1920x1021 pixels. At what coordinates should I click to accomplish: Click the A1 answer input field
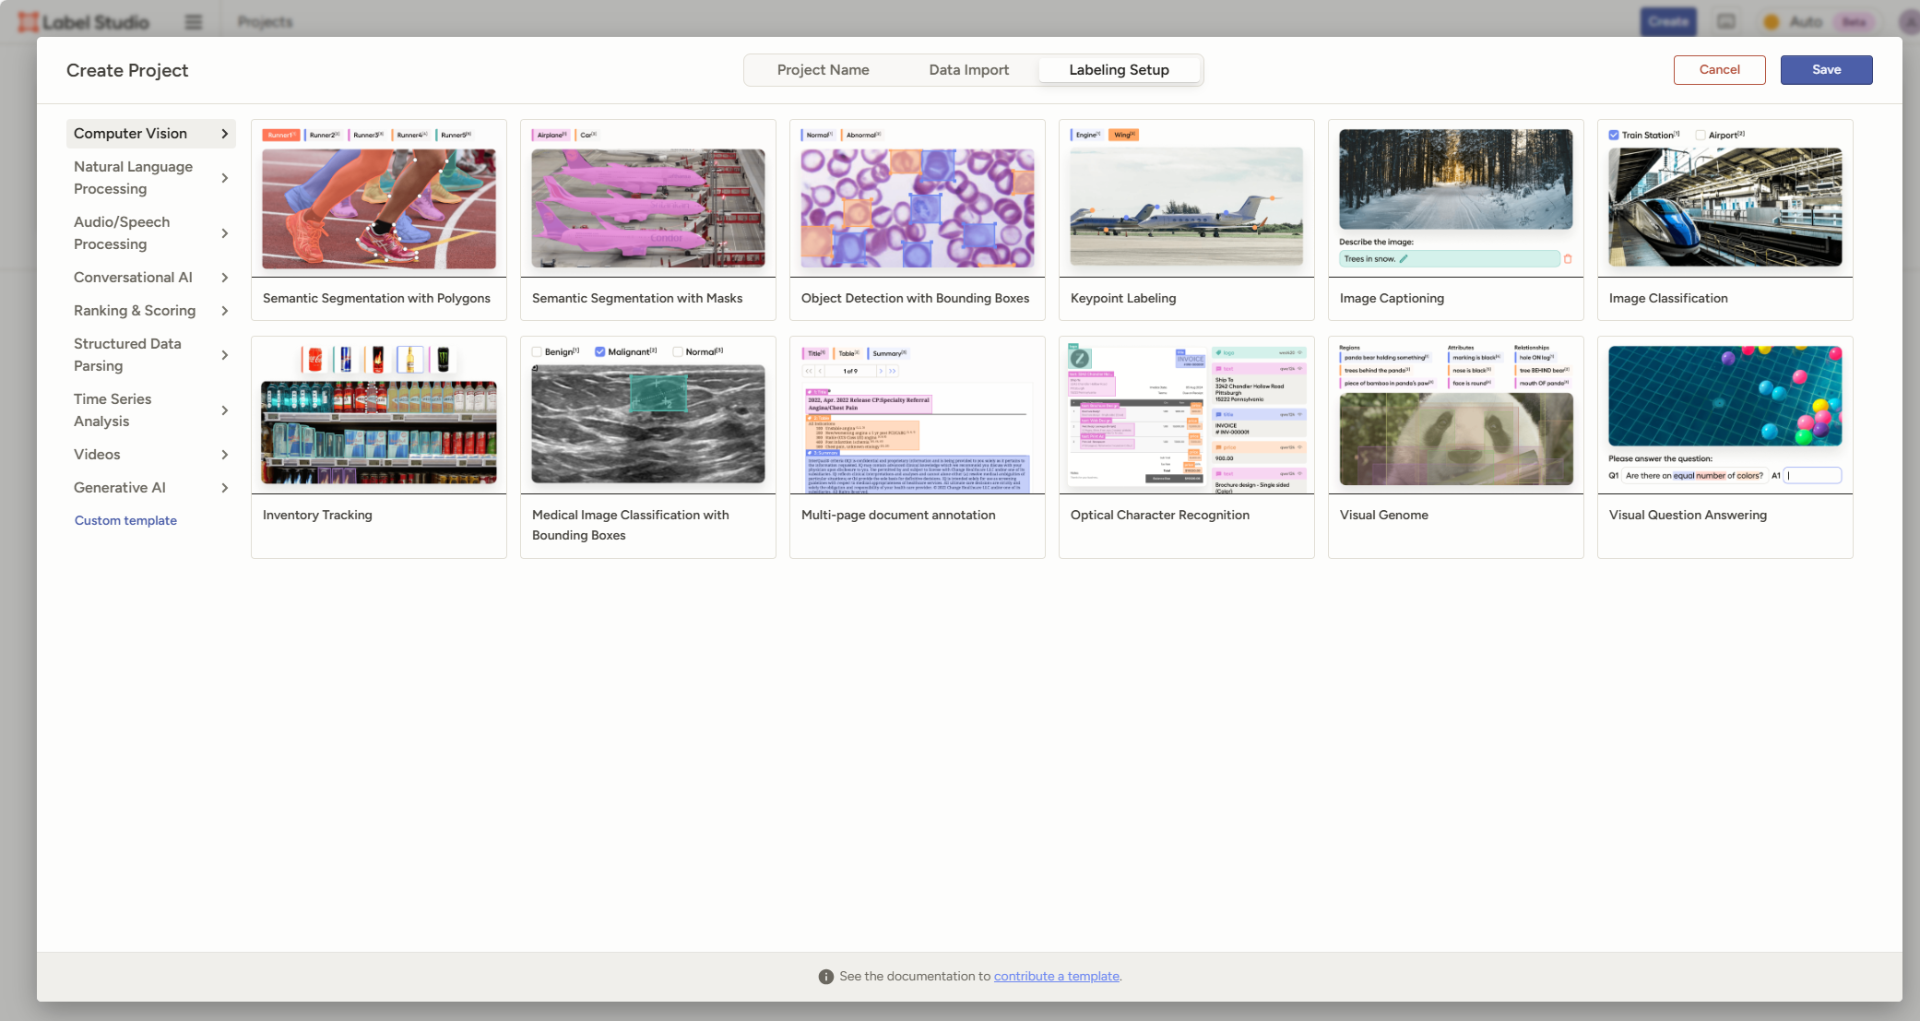tap(1813, 476)
